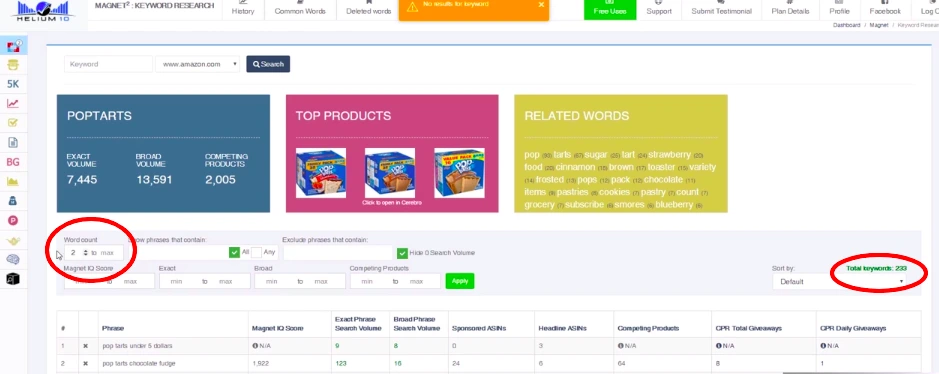Viewport: 939px width, 374px height.
Task: Click related word 'strawberry'
Action: tap(669, 154)
